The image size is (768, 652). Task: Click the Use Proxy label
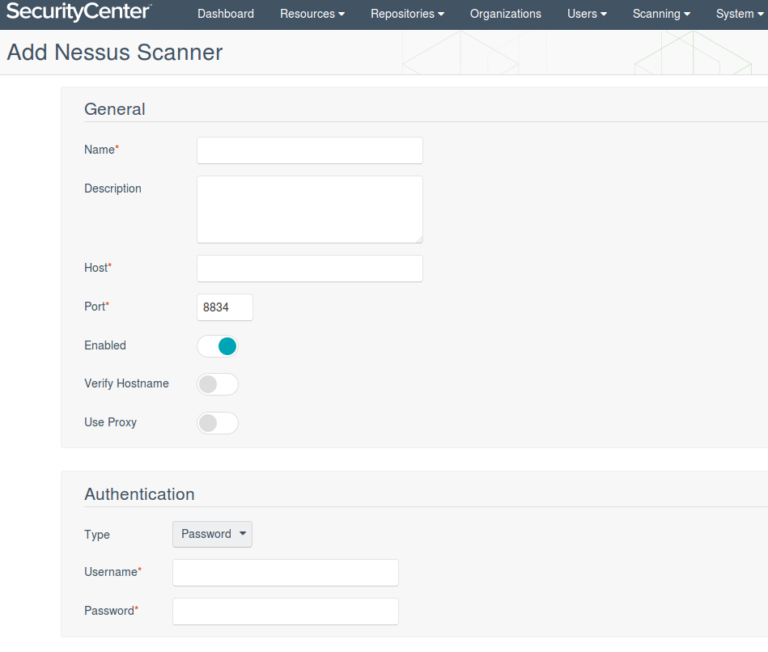coord(110,422)
